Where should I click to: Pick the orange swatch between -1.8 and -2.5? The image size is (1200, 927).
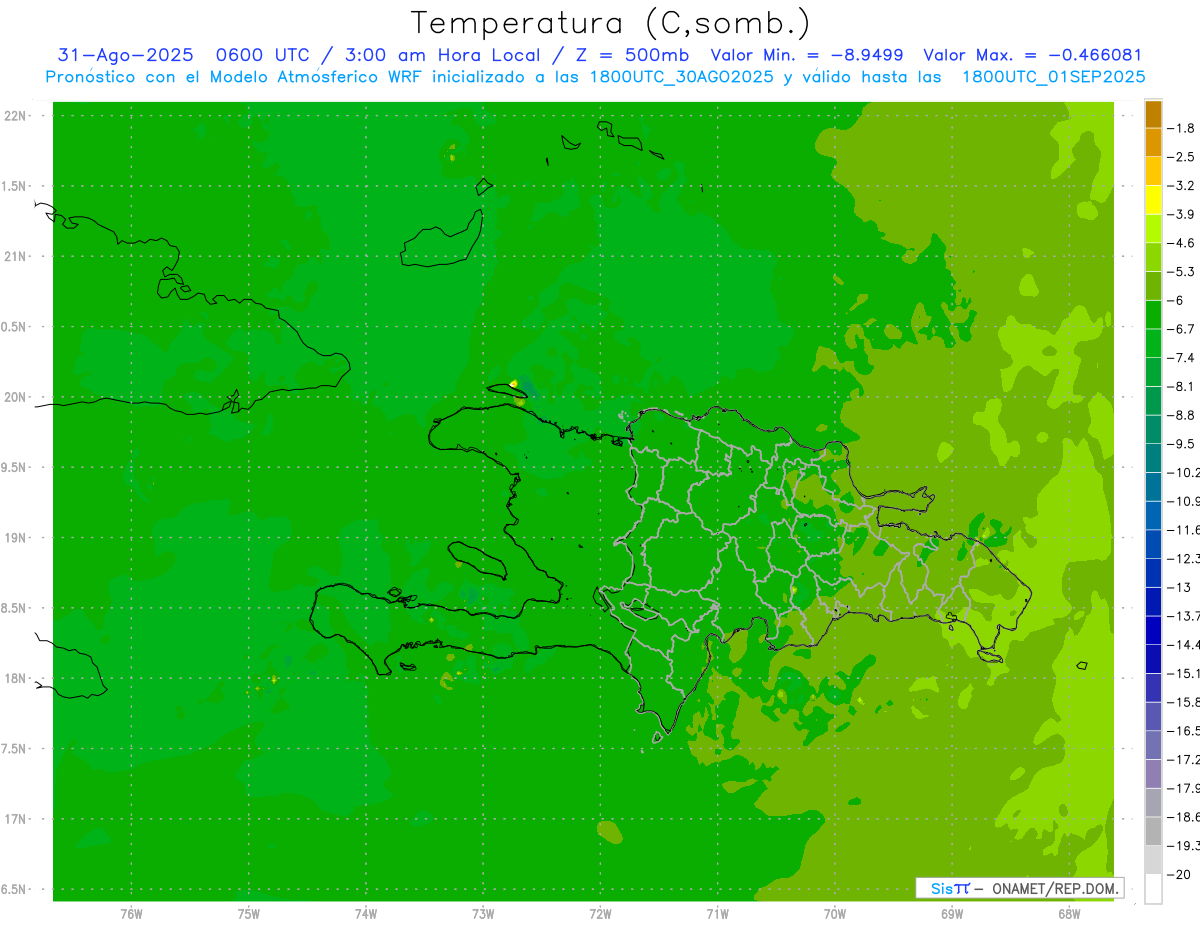coord(1153,143)
